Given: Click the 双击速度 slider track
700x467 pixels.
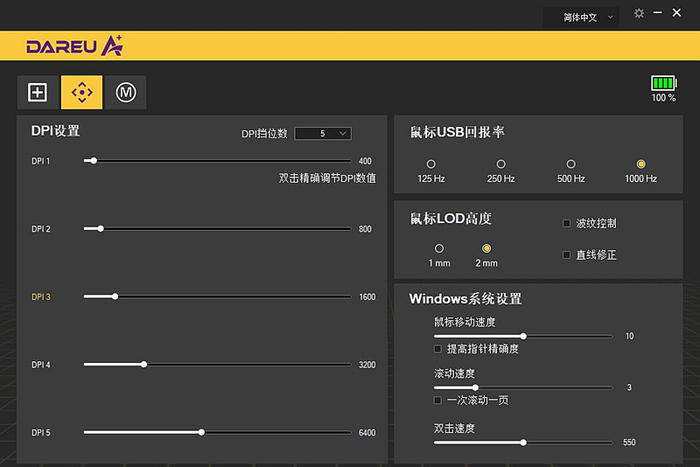Looking at the screenshot, I should [x=523, y=443].
